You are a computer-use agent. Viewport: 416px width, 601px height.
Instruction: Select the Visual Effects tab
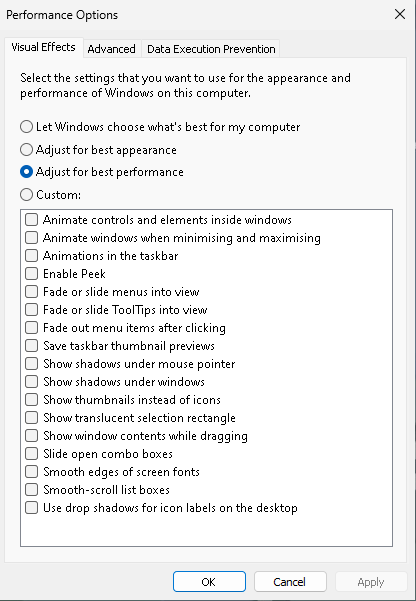[44, 48]
